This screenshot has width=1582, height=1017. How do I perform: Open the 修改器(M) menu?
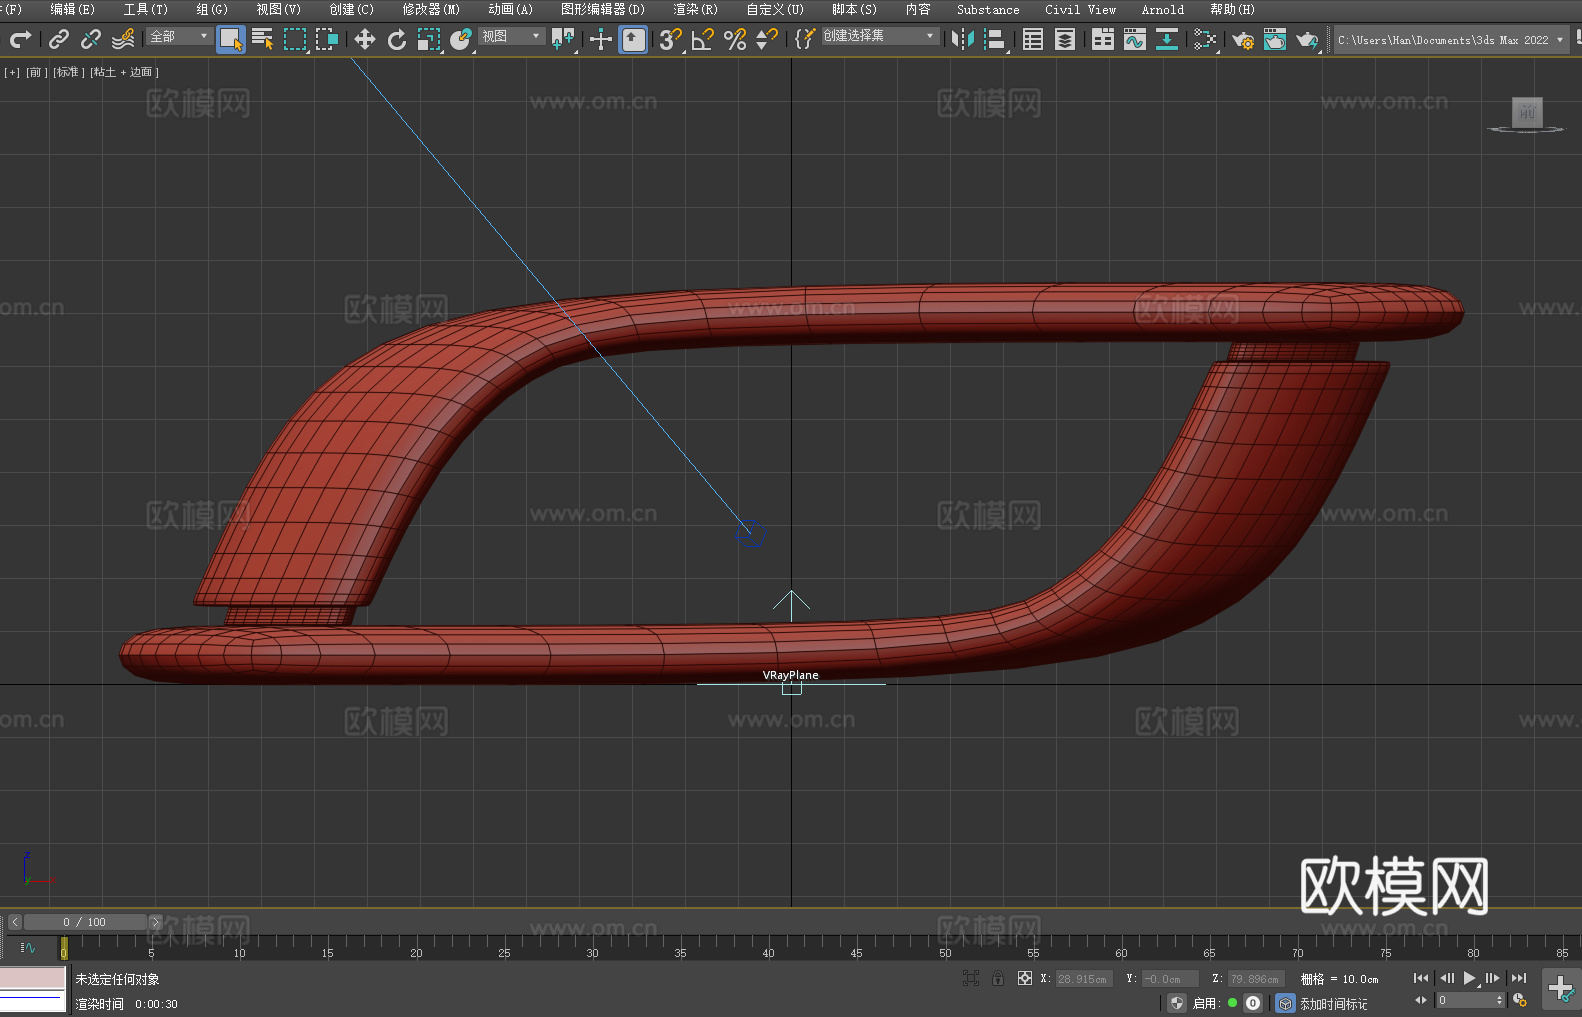coord(431,9)
